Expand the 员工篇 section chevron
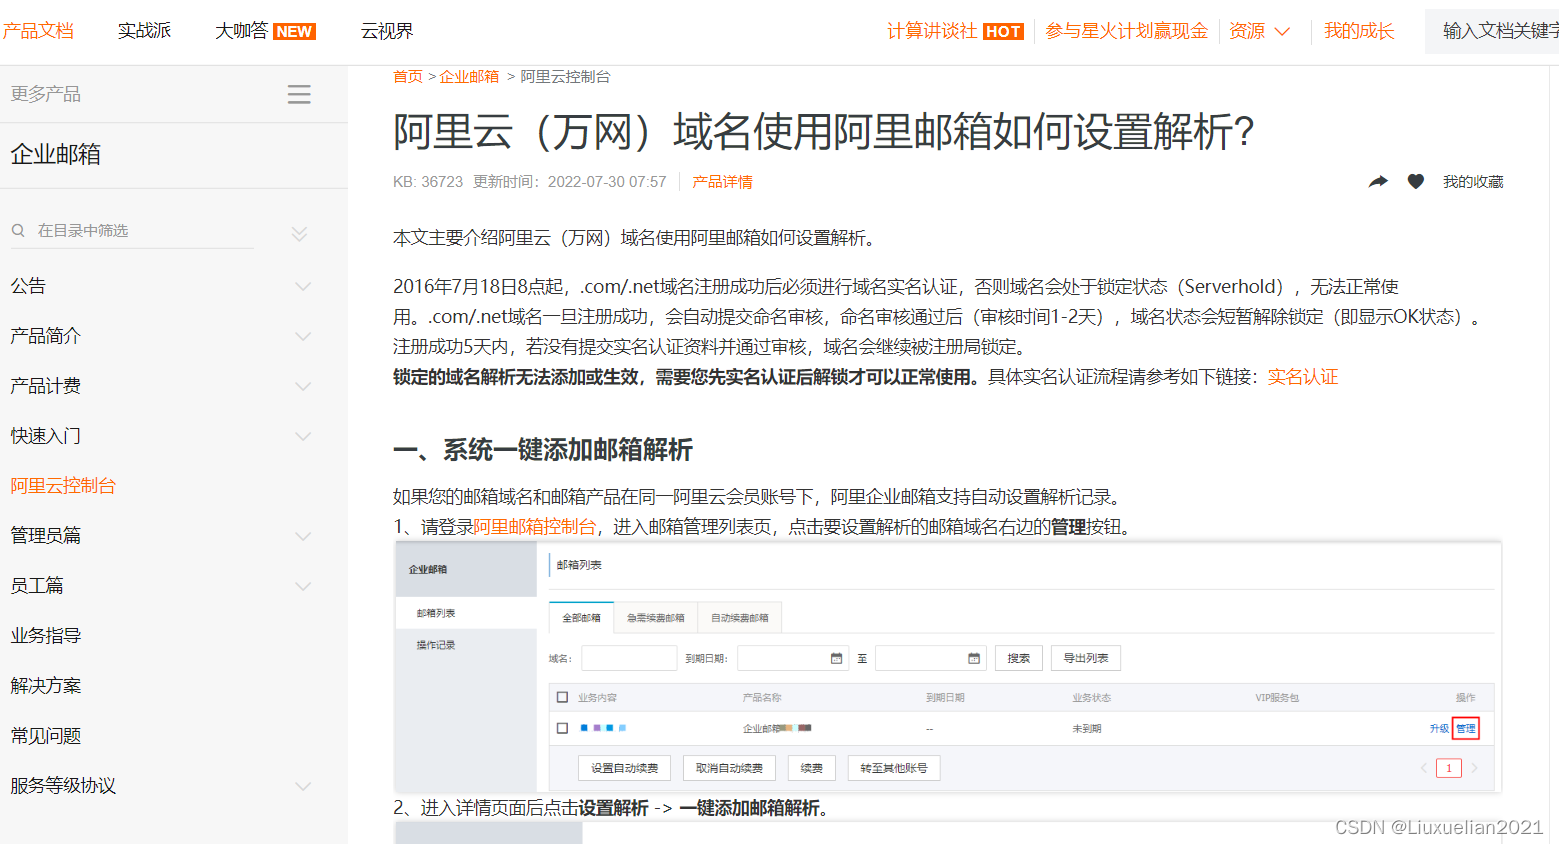 (303, 586)
